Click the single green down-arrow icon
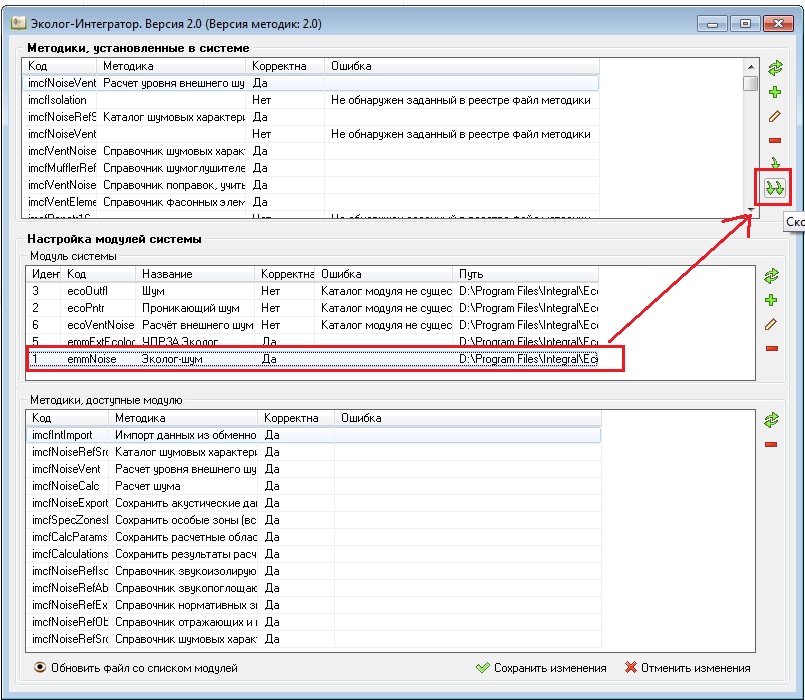Image resolution: width=805 pixels, height=700 pixels. coord(774,163)
